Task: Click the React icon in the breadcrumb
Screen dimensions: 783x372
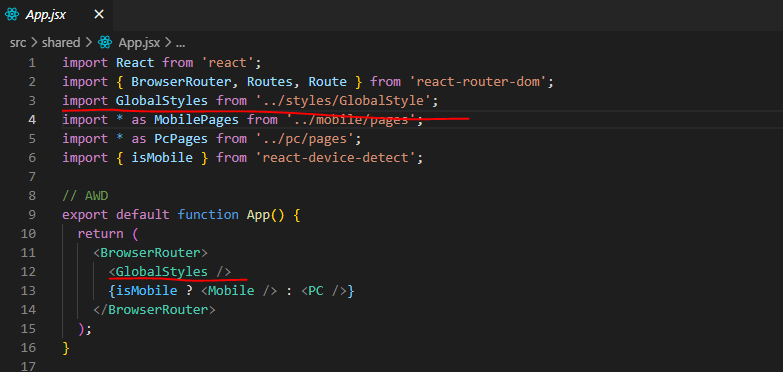Action: pyautogui.click(x=105, y=43)
